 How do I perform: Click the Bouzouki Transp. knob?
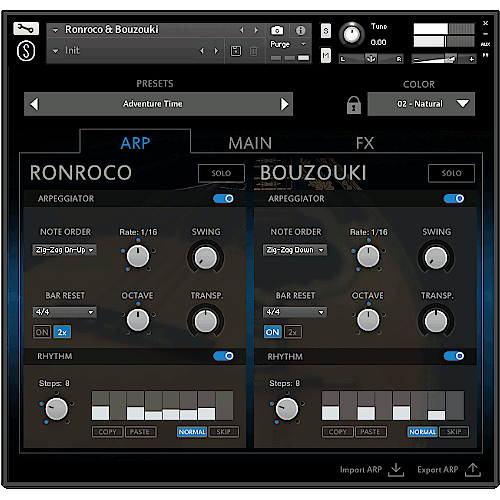(436, 321)
